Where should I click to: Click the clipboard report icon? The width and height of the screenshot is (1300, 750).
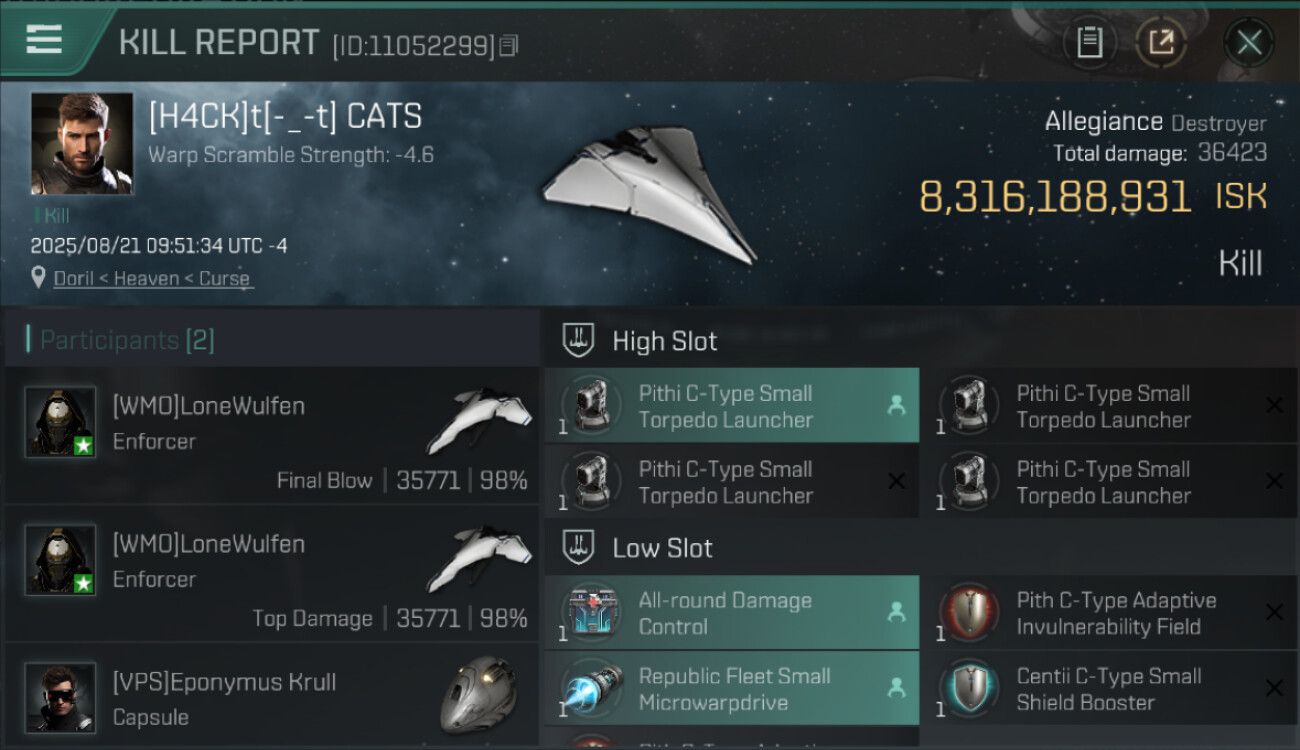(x=1089, y=43)
